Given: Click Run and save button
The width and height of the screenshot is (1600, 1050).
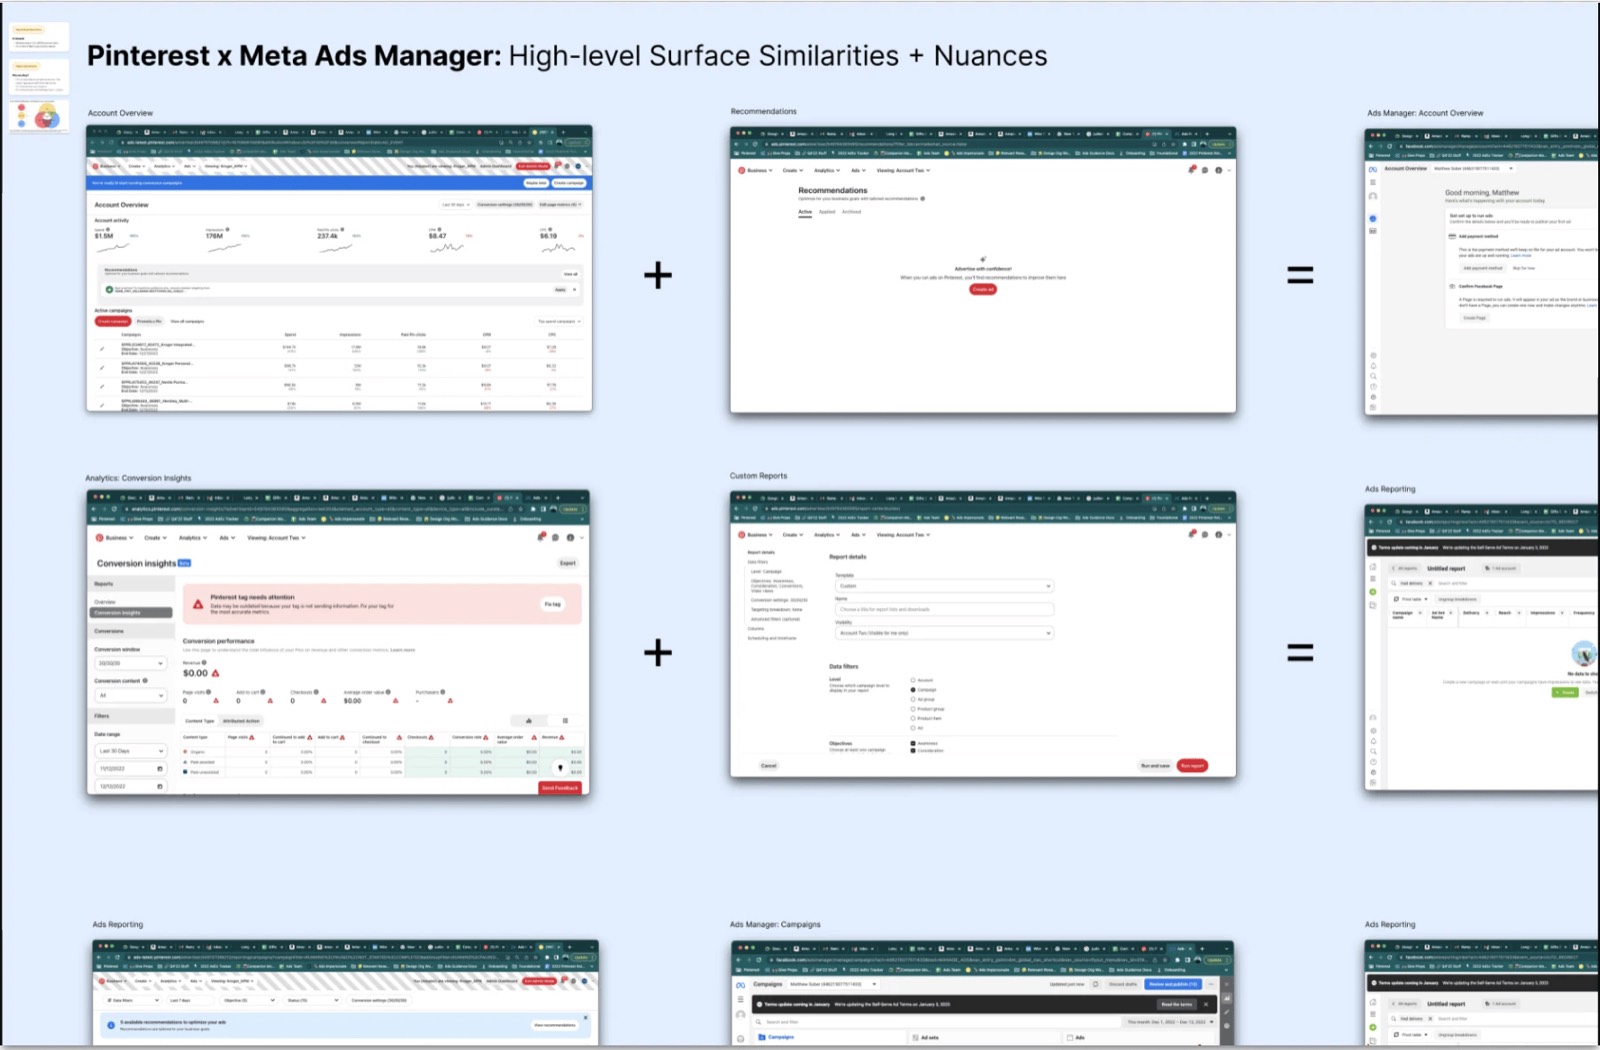Looking at the screenshot, I should tap(1155, 766).
